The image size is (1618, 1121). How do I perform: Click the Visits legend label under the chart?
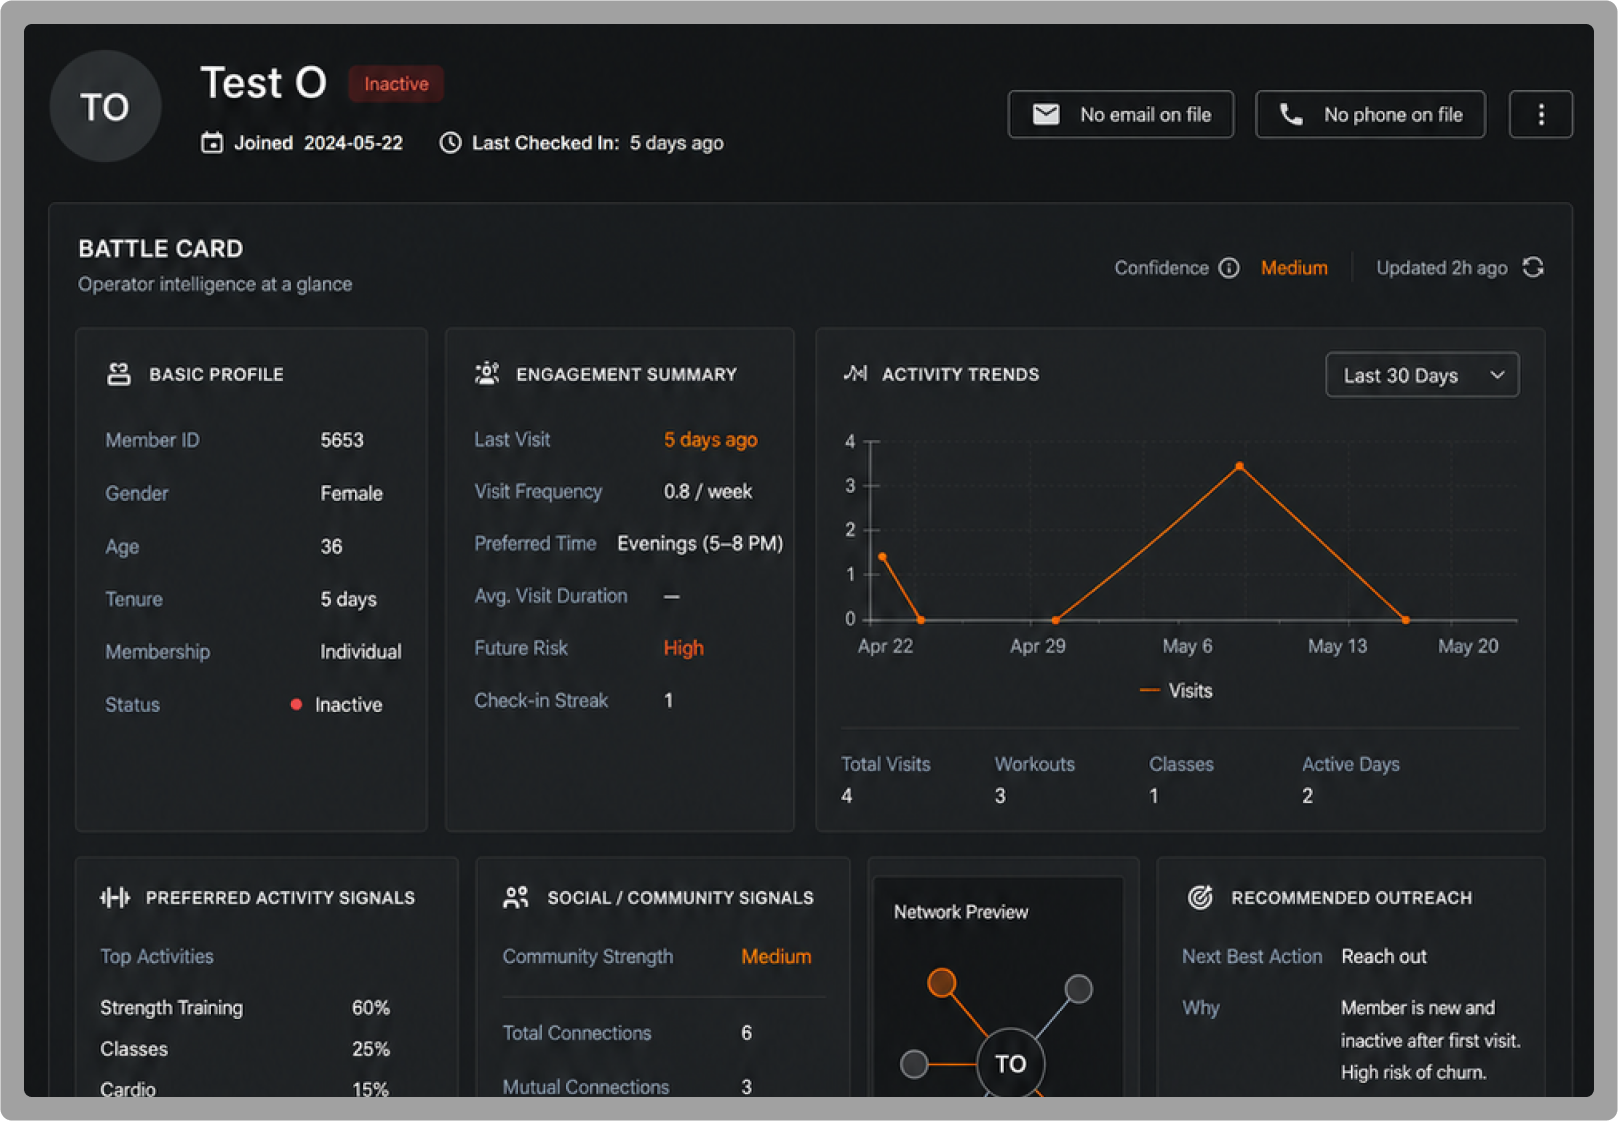click(x=1190, y=691)
